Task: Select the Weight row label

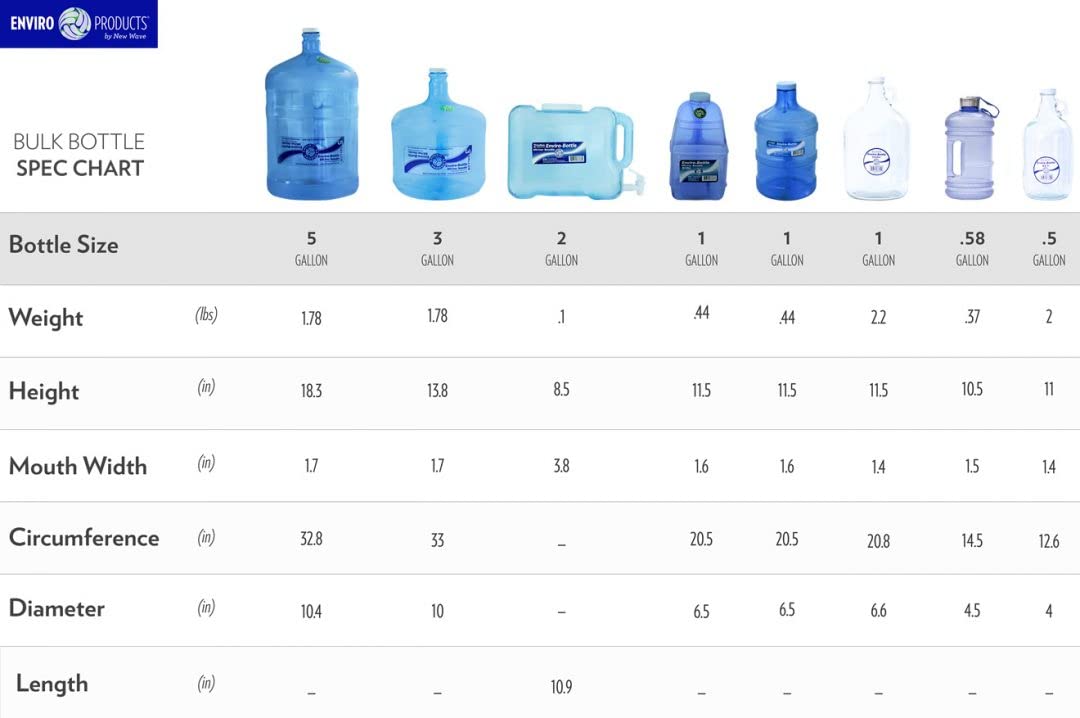Action: [x=46, y=318]
